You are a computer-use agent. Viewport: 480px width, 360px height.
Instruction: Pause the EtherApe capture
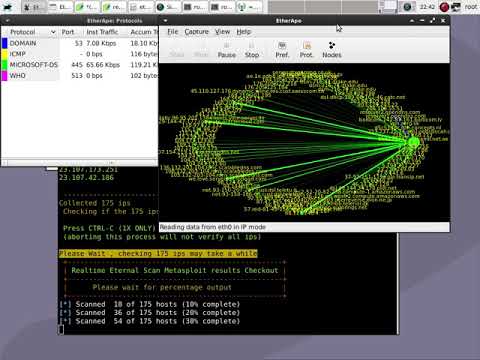coord(227,50)
